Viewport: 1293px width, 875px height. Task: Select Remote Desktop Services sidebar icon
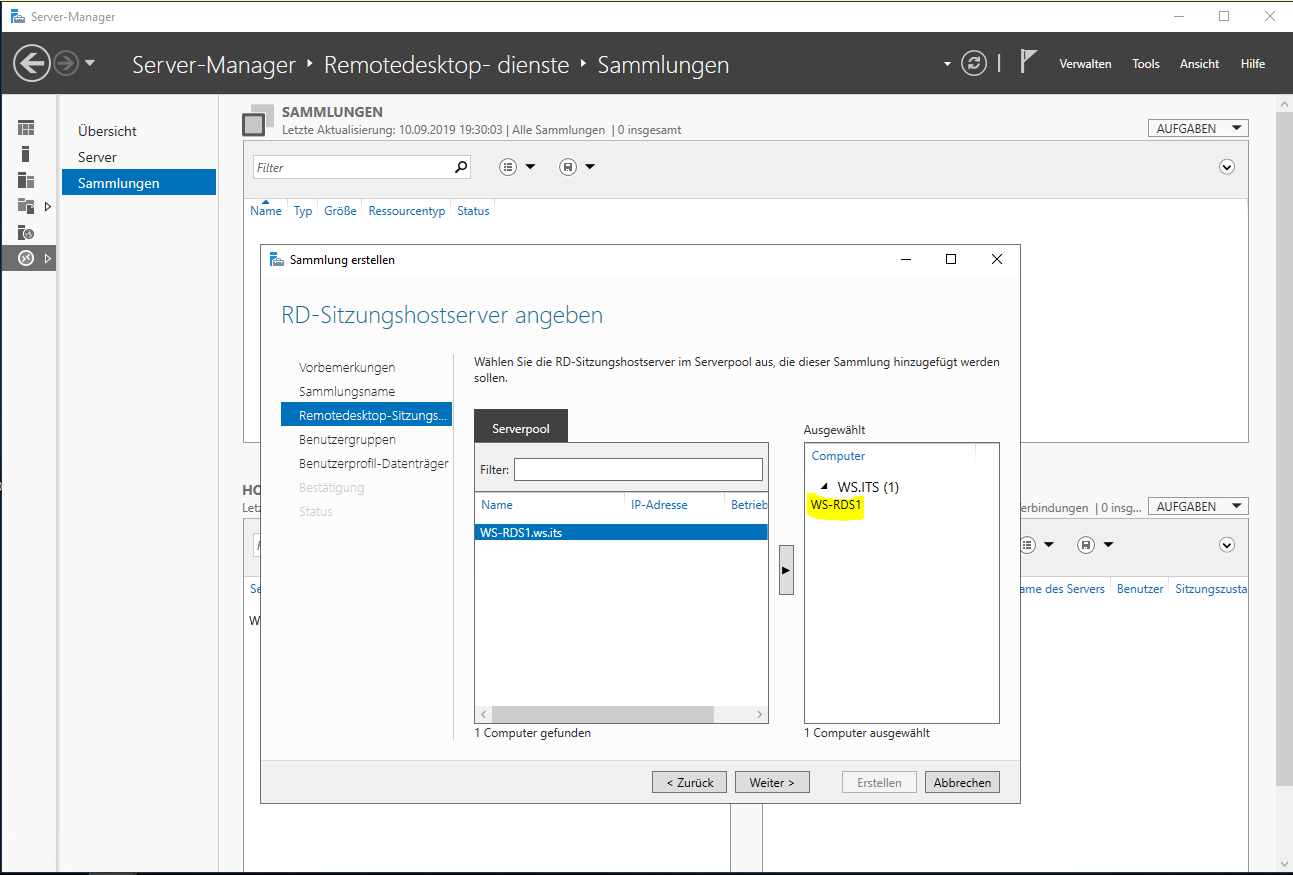coord(27,258)
